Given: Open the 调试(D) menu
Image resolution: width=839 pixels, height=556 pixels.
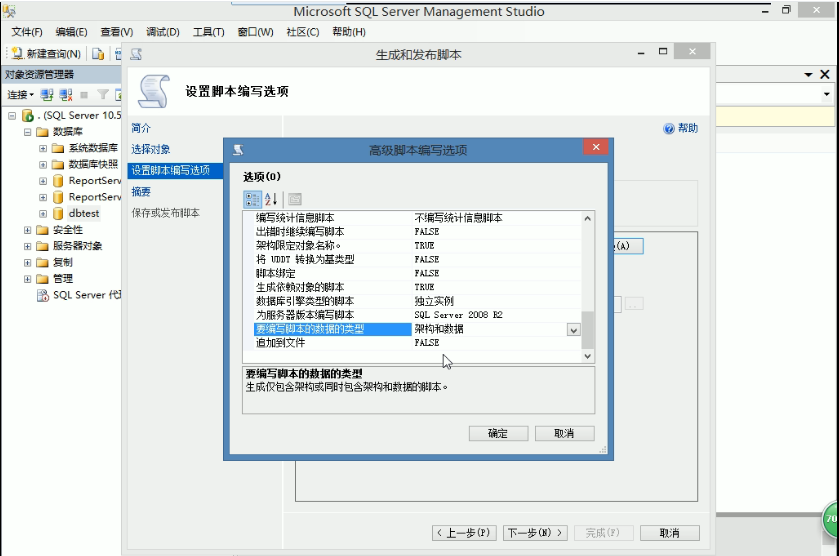Looking at the screenshot, I should pos(163,32).
